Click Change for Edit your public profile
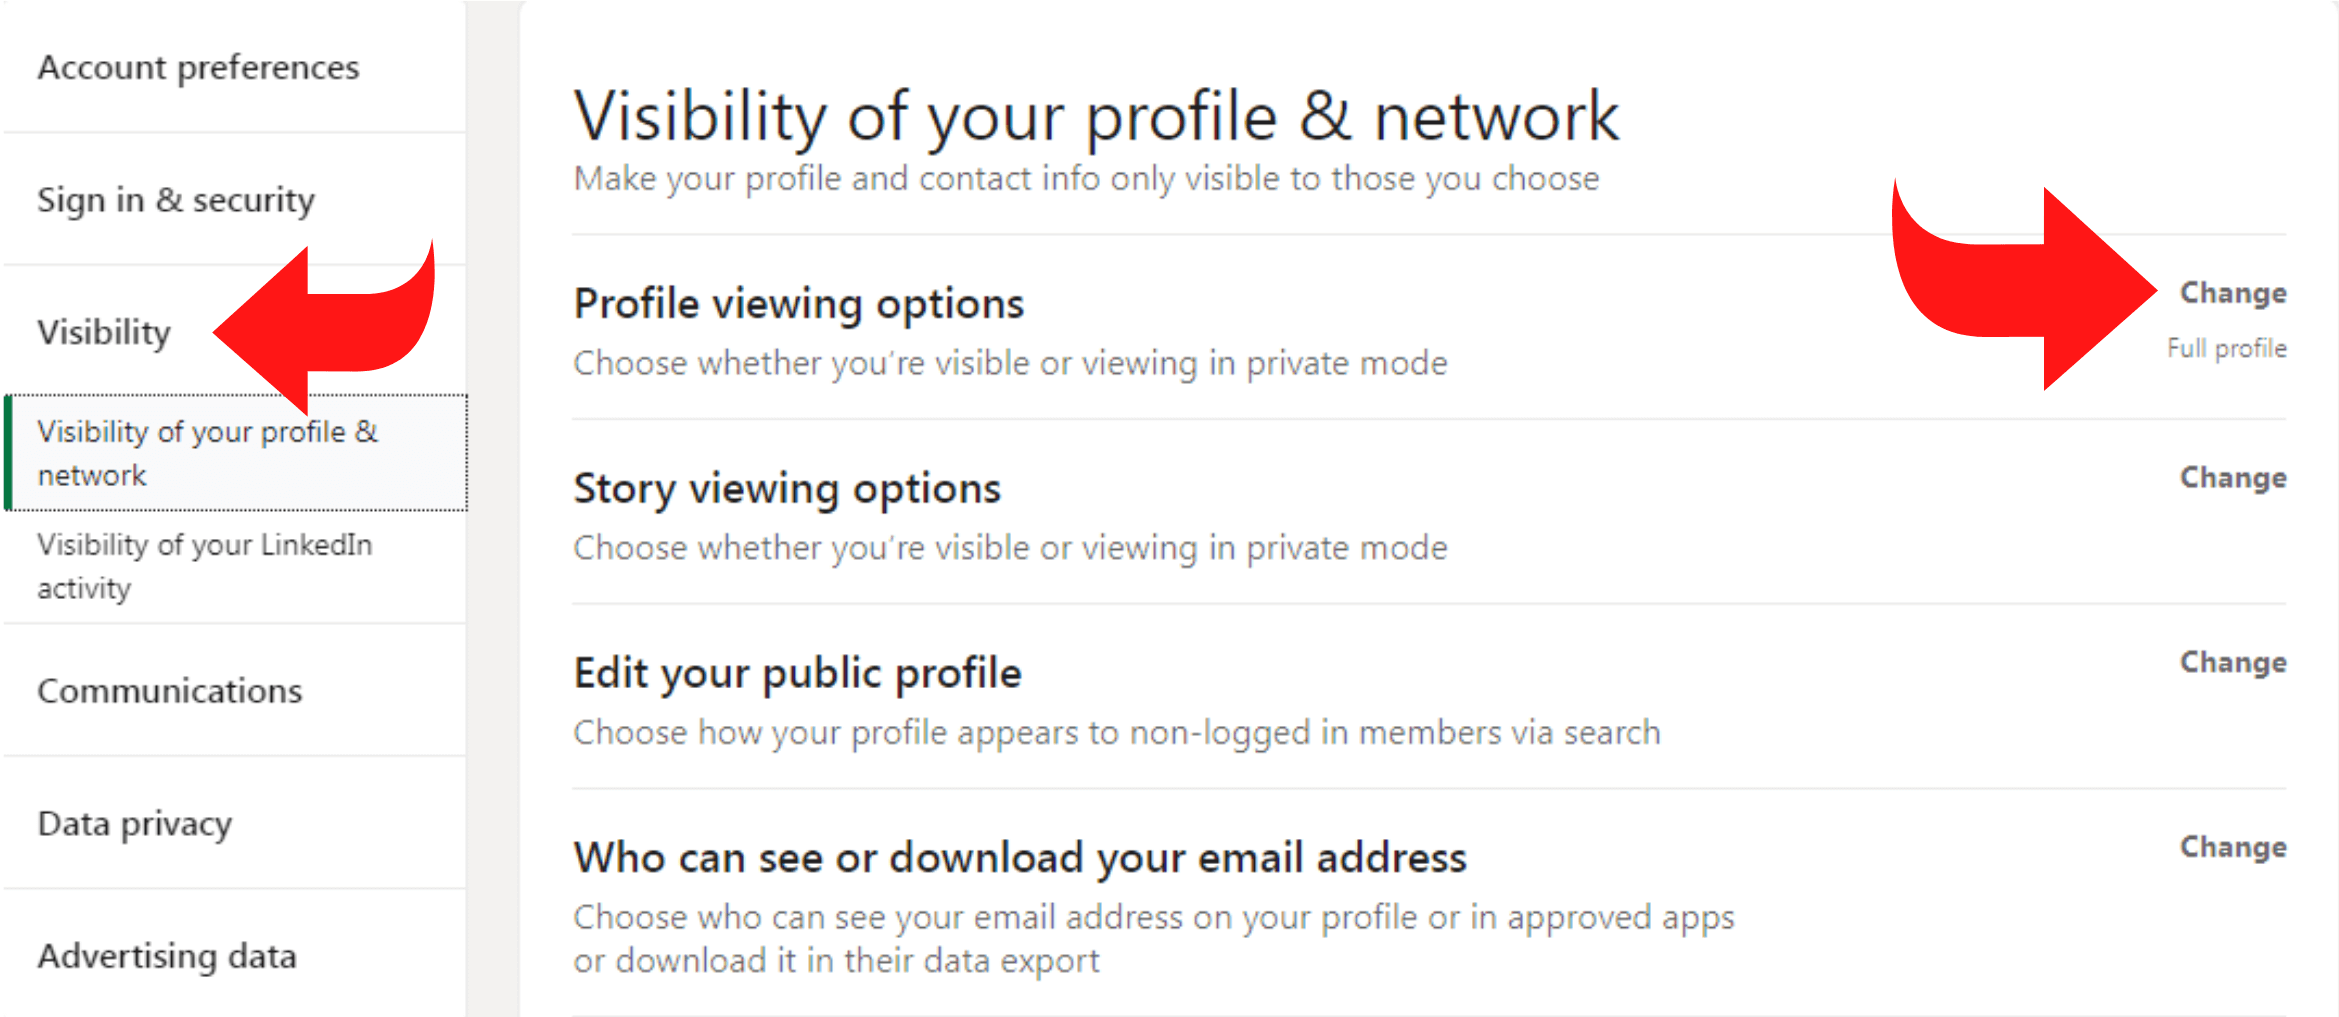The width and height of the screenshot is (2339, 1017). tap(2232, 662)
